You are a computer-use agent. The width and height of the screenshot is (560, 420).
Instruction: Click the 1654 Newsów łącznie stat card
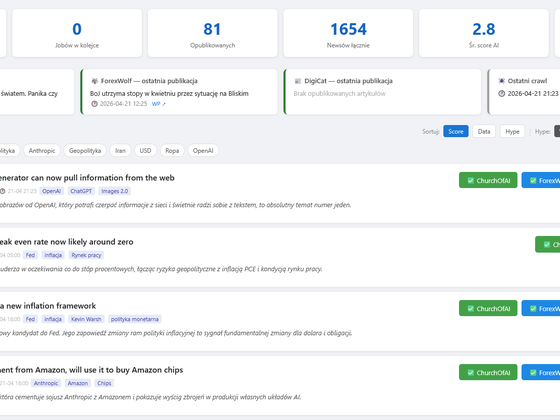pos(348,33)
